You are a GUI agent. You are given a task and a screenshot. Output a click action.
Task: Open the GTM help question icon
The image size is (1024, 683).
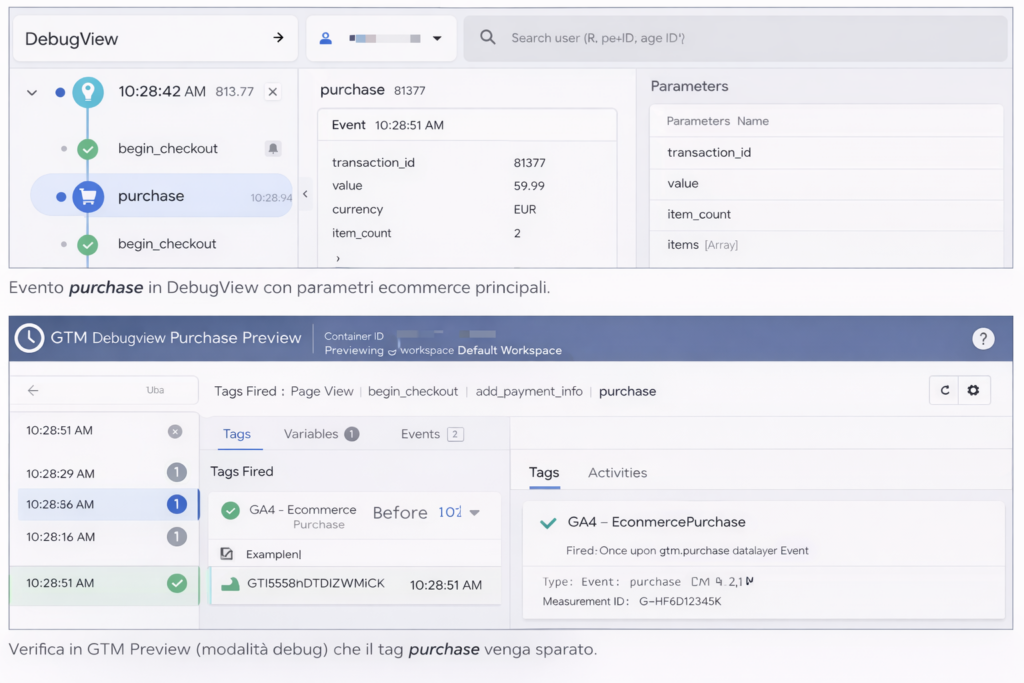point(983,338)
